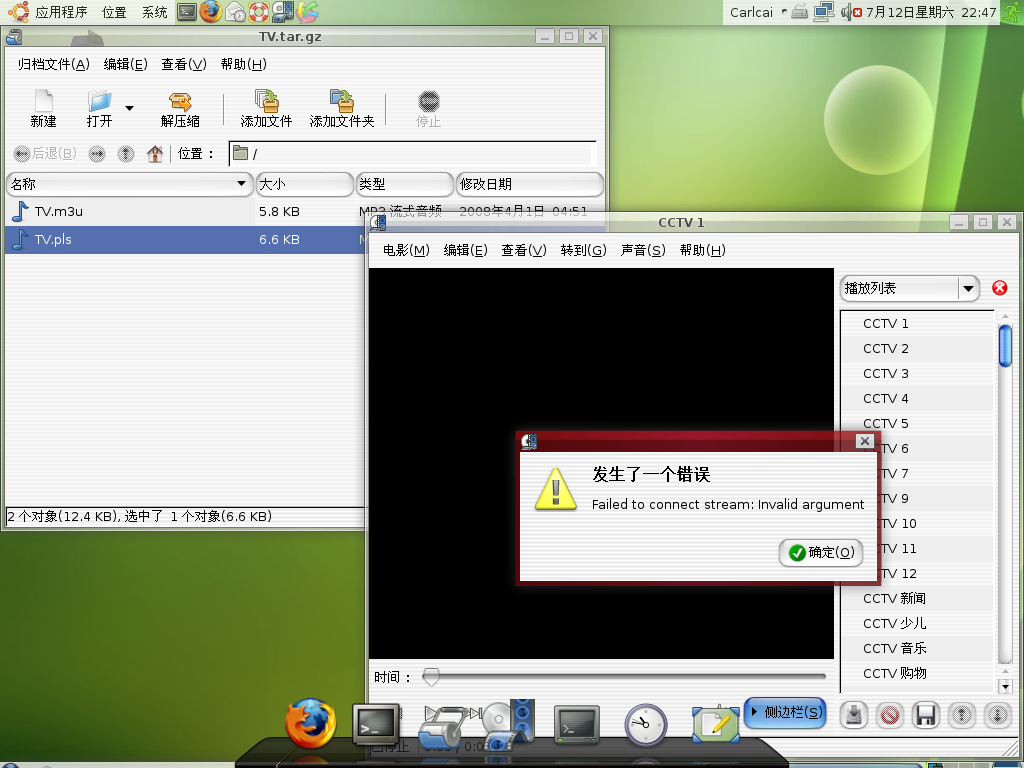
Task: Click the move playlist item down icon
Action: point(997,715)
